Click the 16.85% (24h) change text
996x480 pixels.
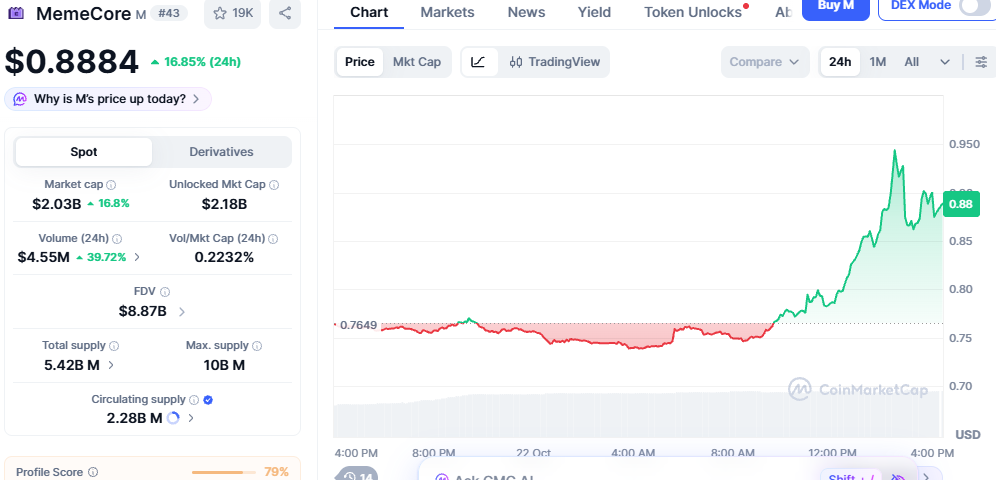[x=203, y=62]
